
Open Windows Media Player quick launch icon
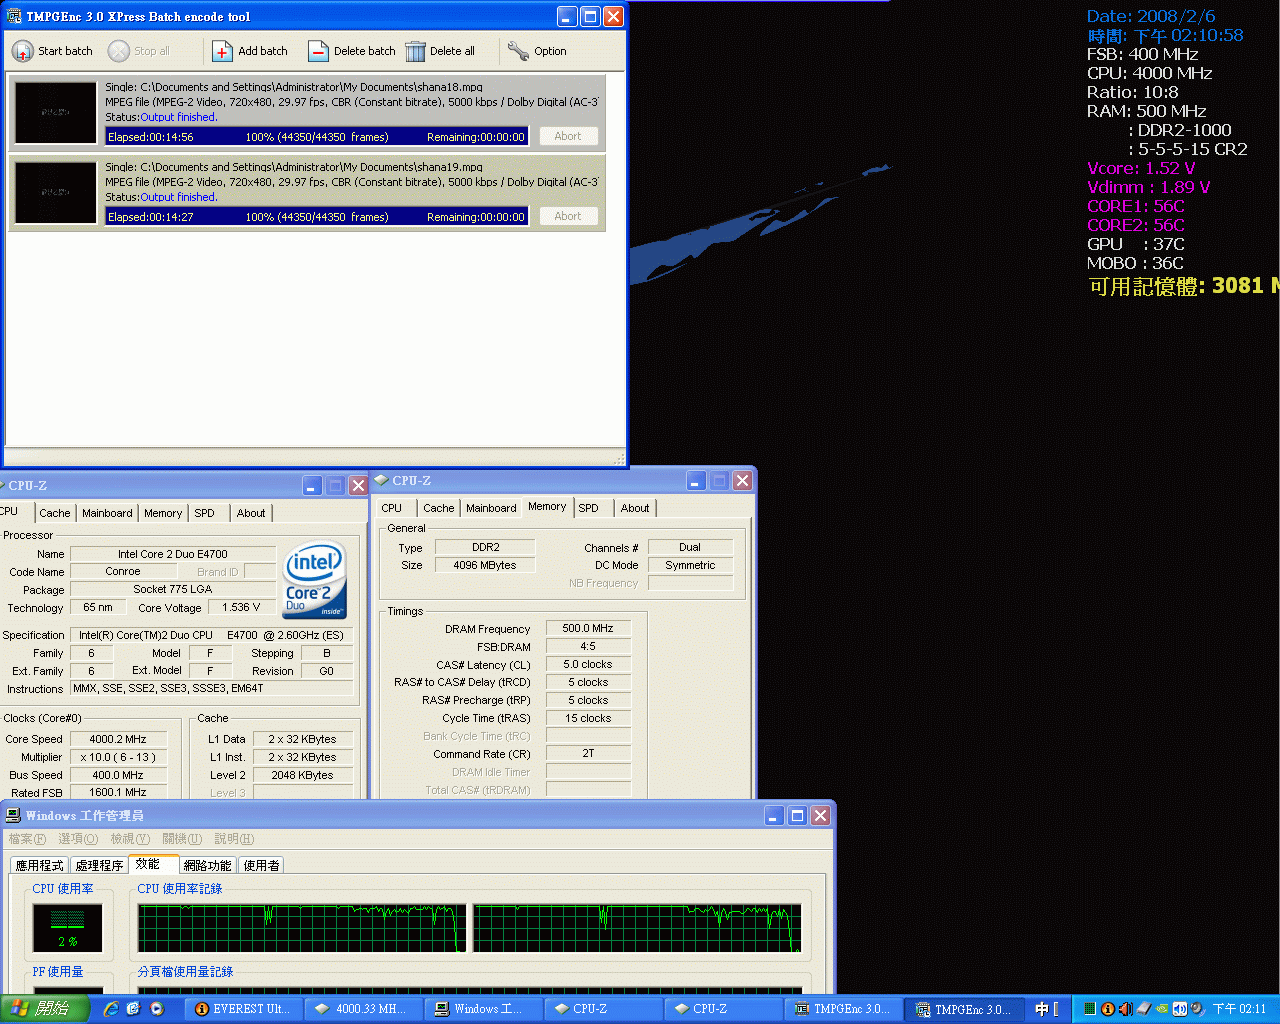coord(157,1009)
